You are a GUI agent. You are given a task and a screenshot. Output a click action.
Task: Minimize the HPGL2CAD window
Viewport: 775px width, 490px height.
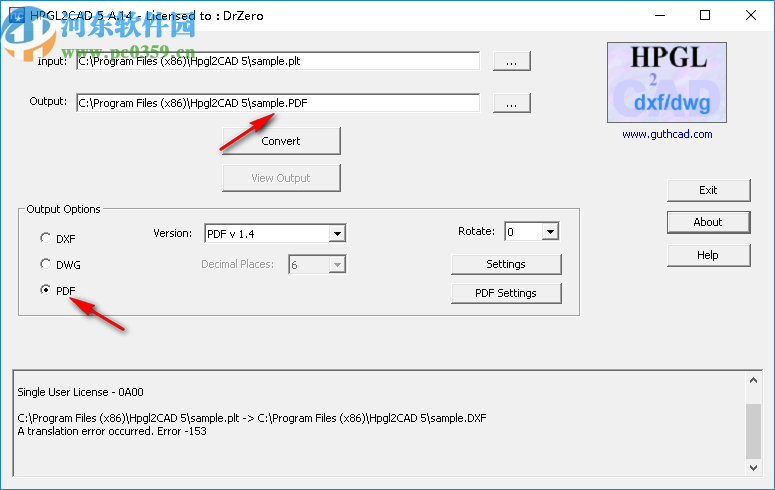[660, 15]
